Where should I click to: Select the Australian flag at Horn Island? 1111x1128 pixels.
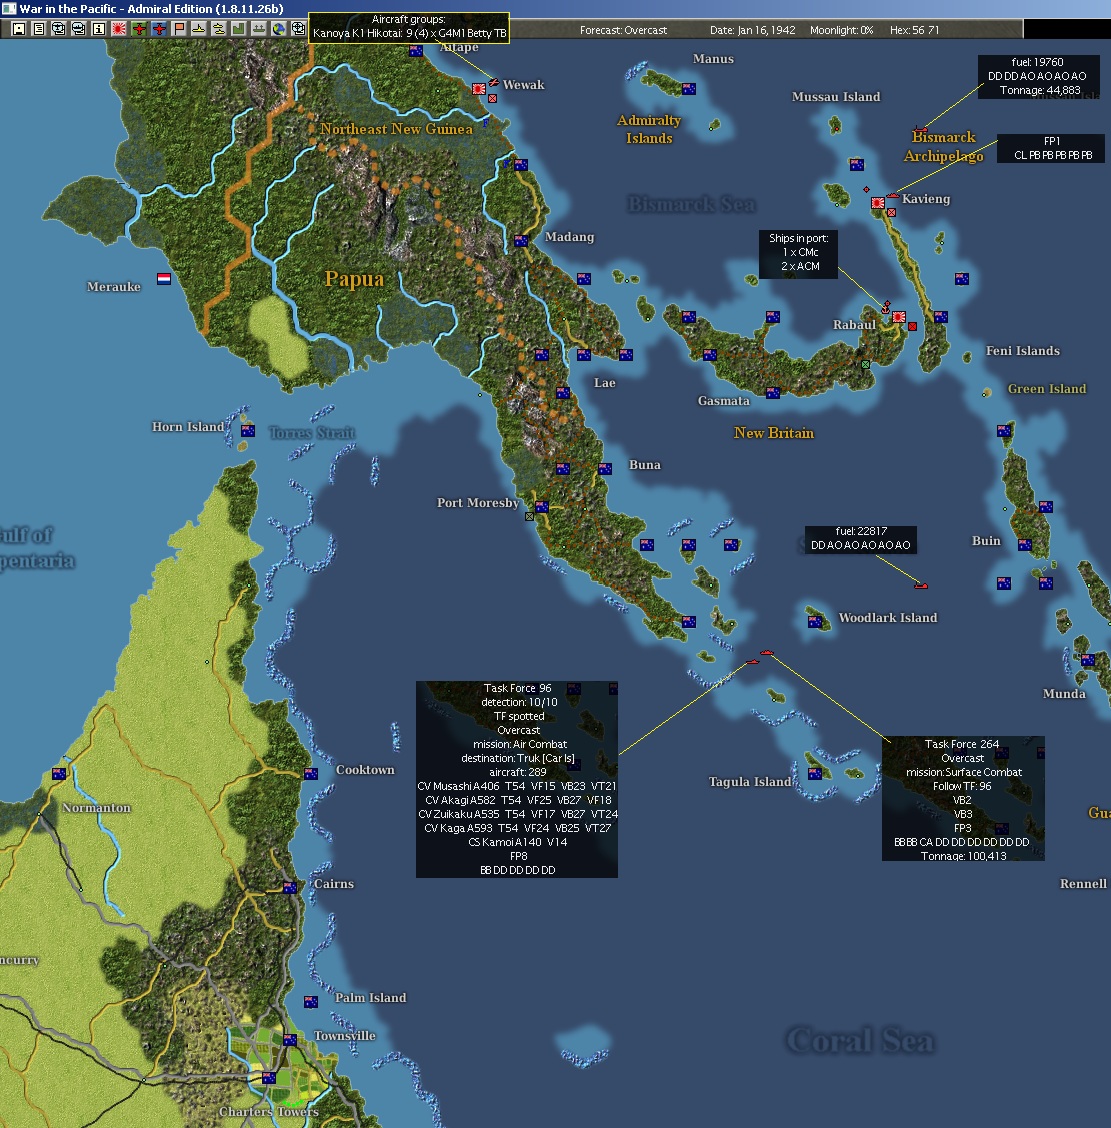pos(248,430)
